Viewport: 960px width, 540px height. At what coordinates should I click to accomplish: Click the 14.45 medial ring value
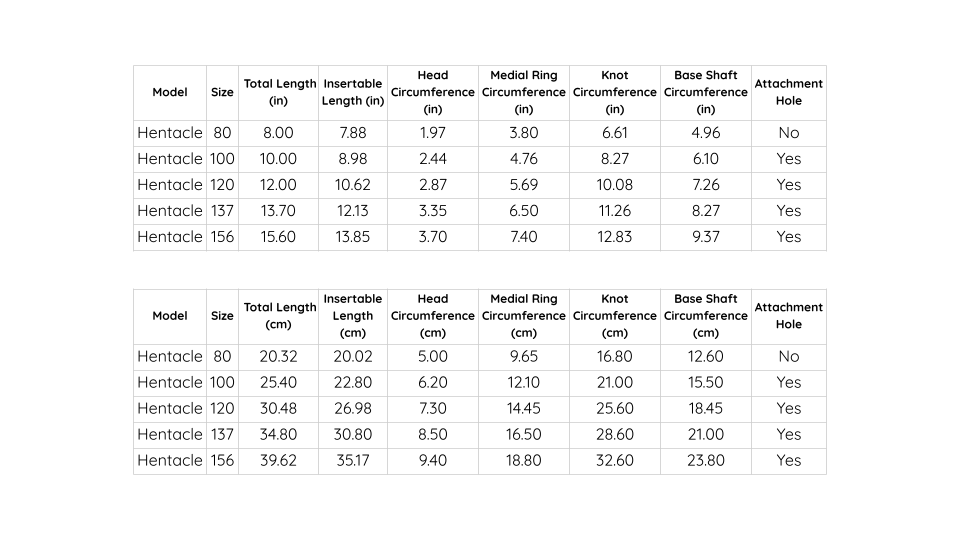tap(524, 409)
